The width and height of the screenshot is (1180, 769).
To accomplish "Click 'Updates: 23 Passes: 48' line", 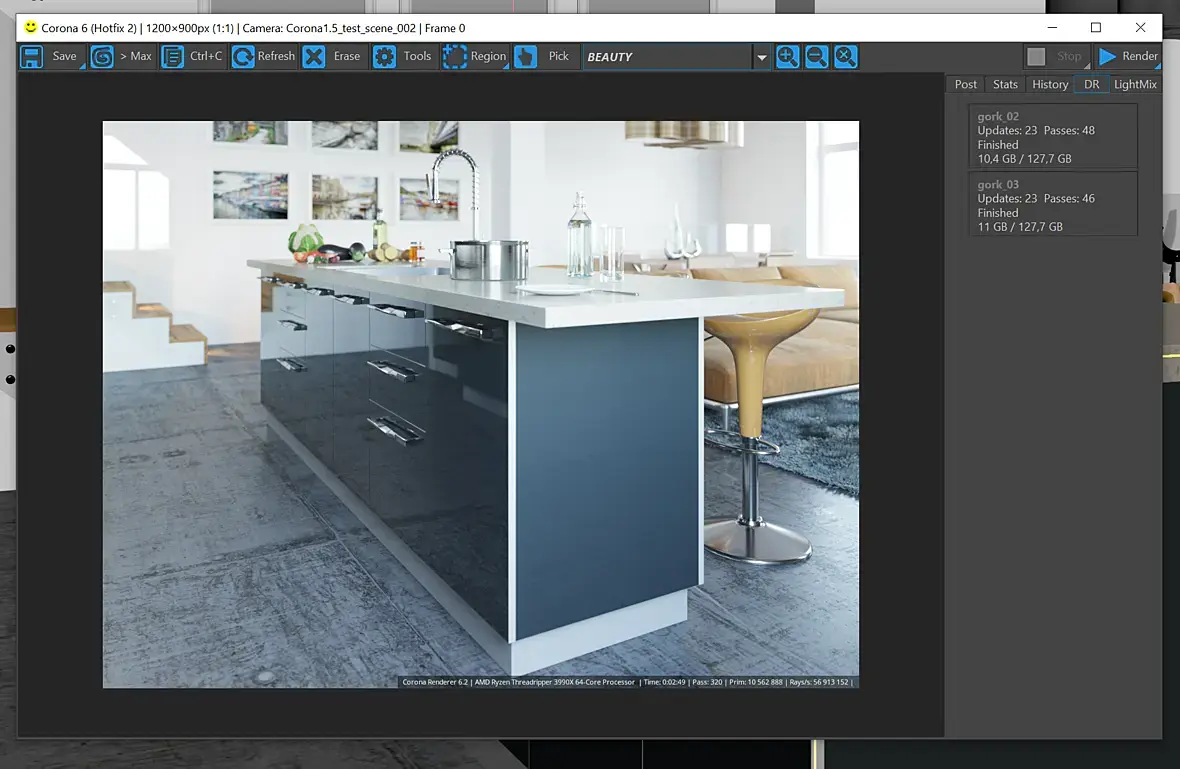I will click(1036, 130).
